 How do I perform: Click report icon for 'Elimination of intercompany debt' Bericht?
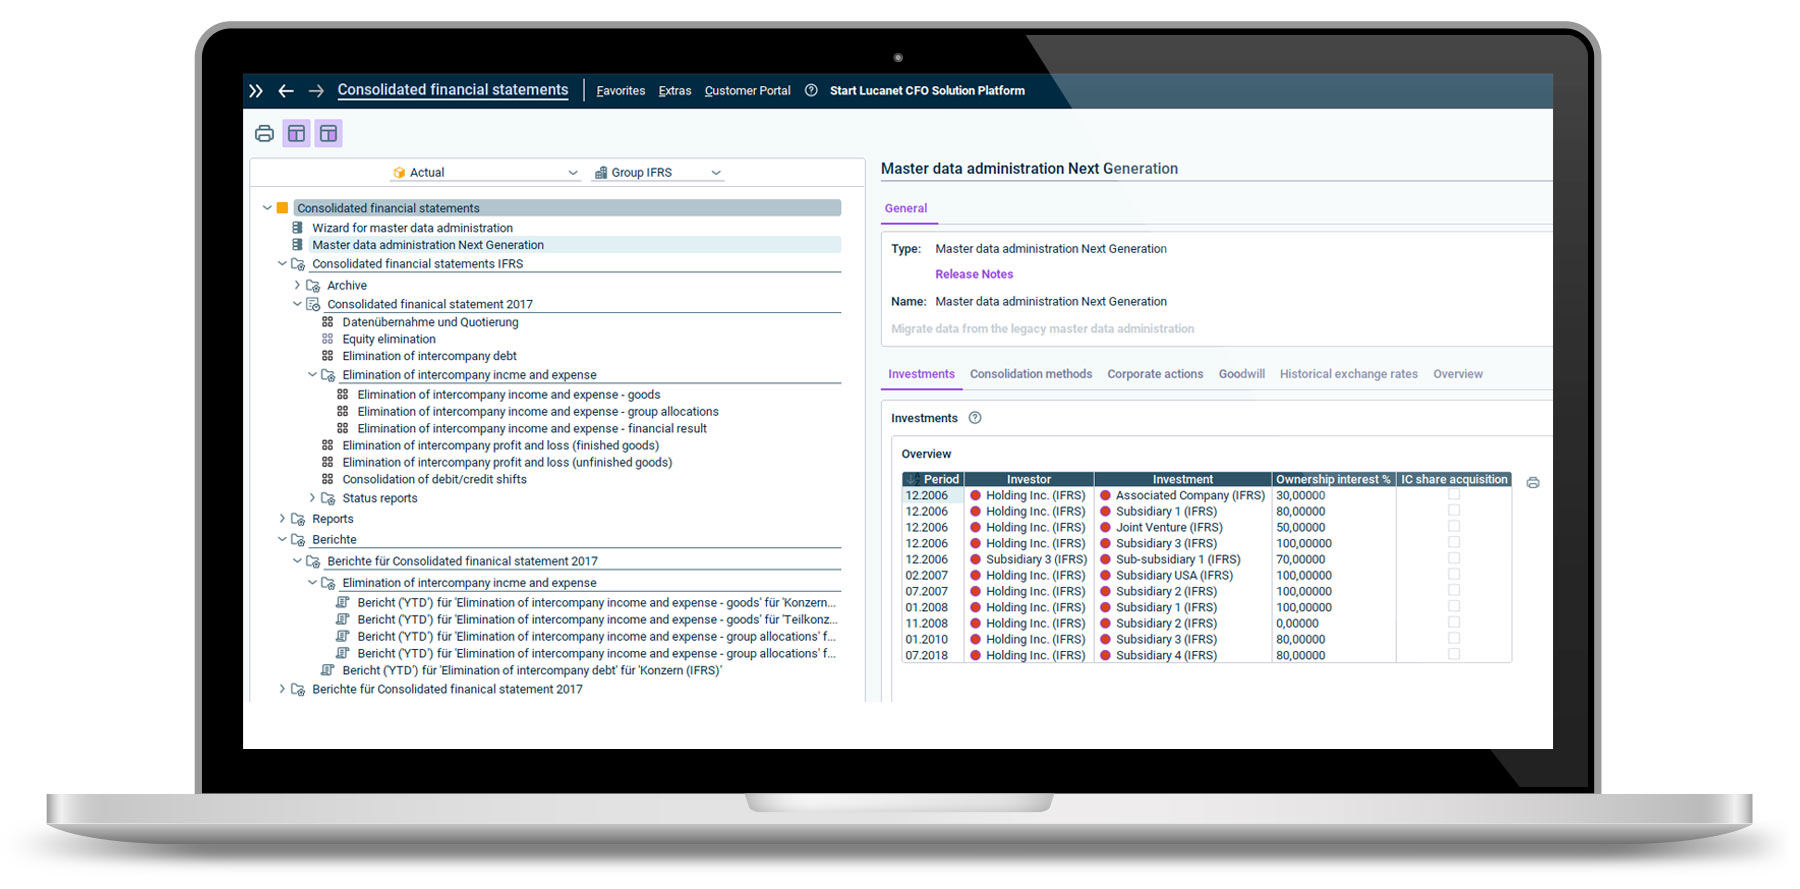pos(327,670)
